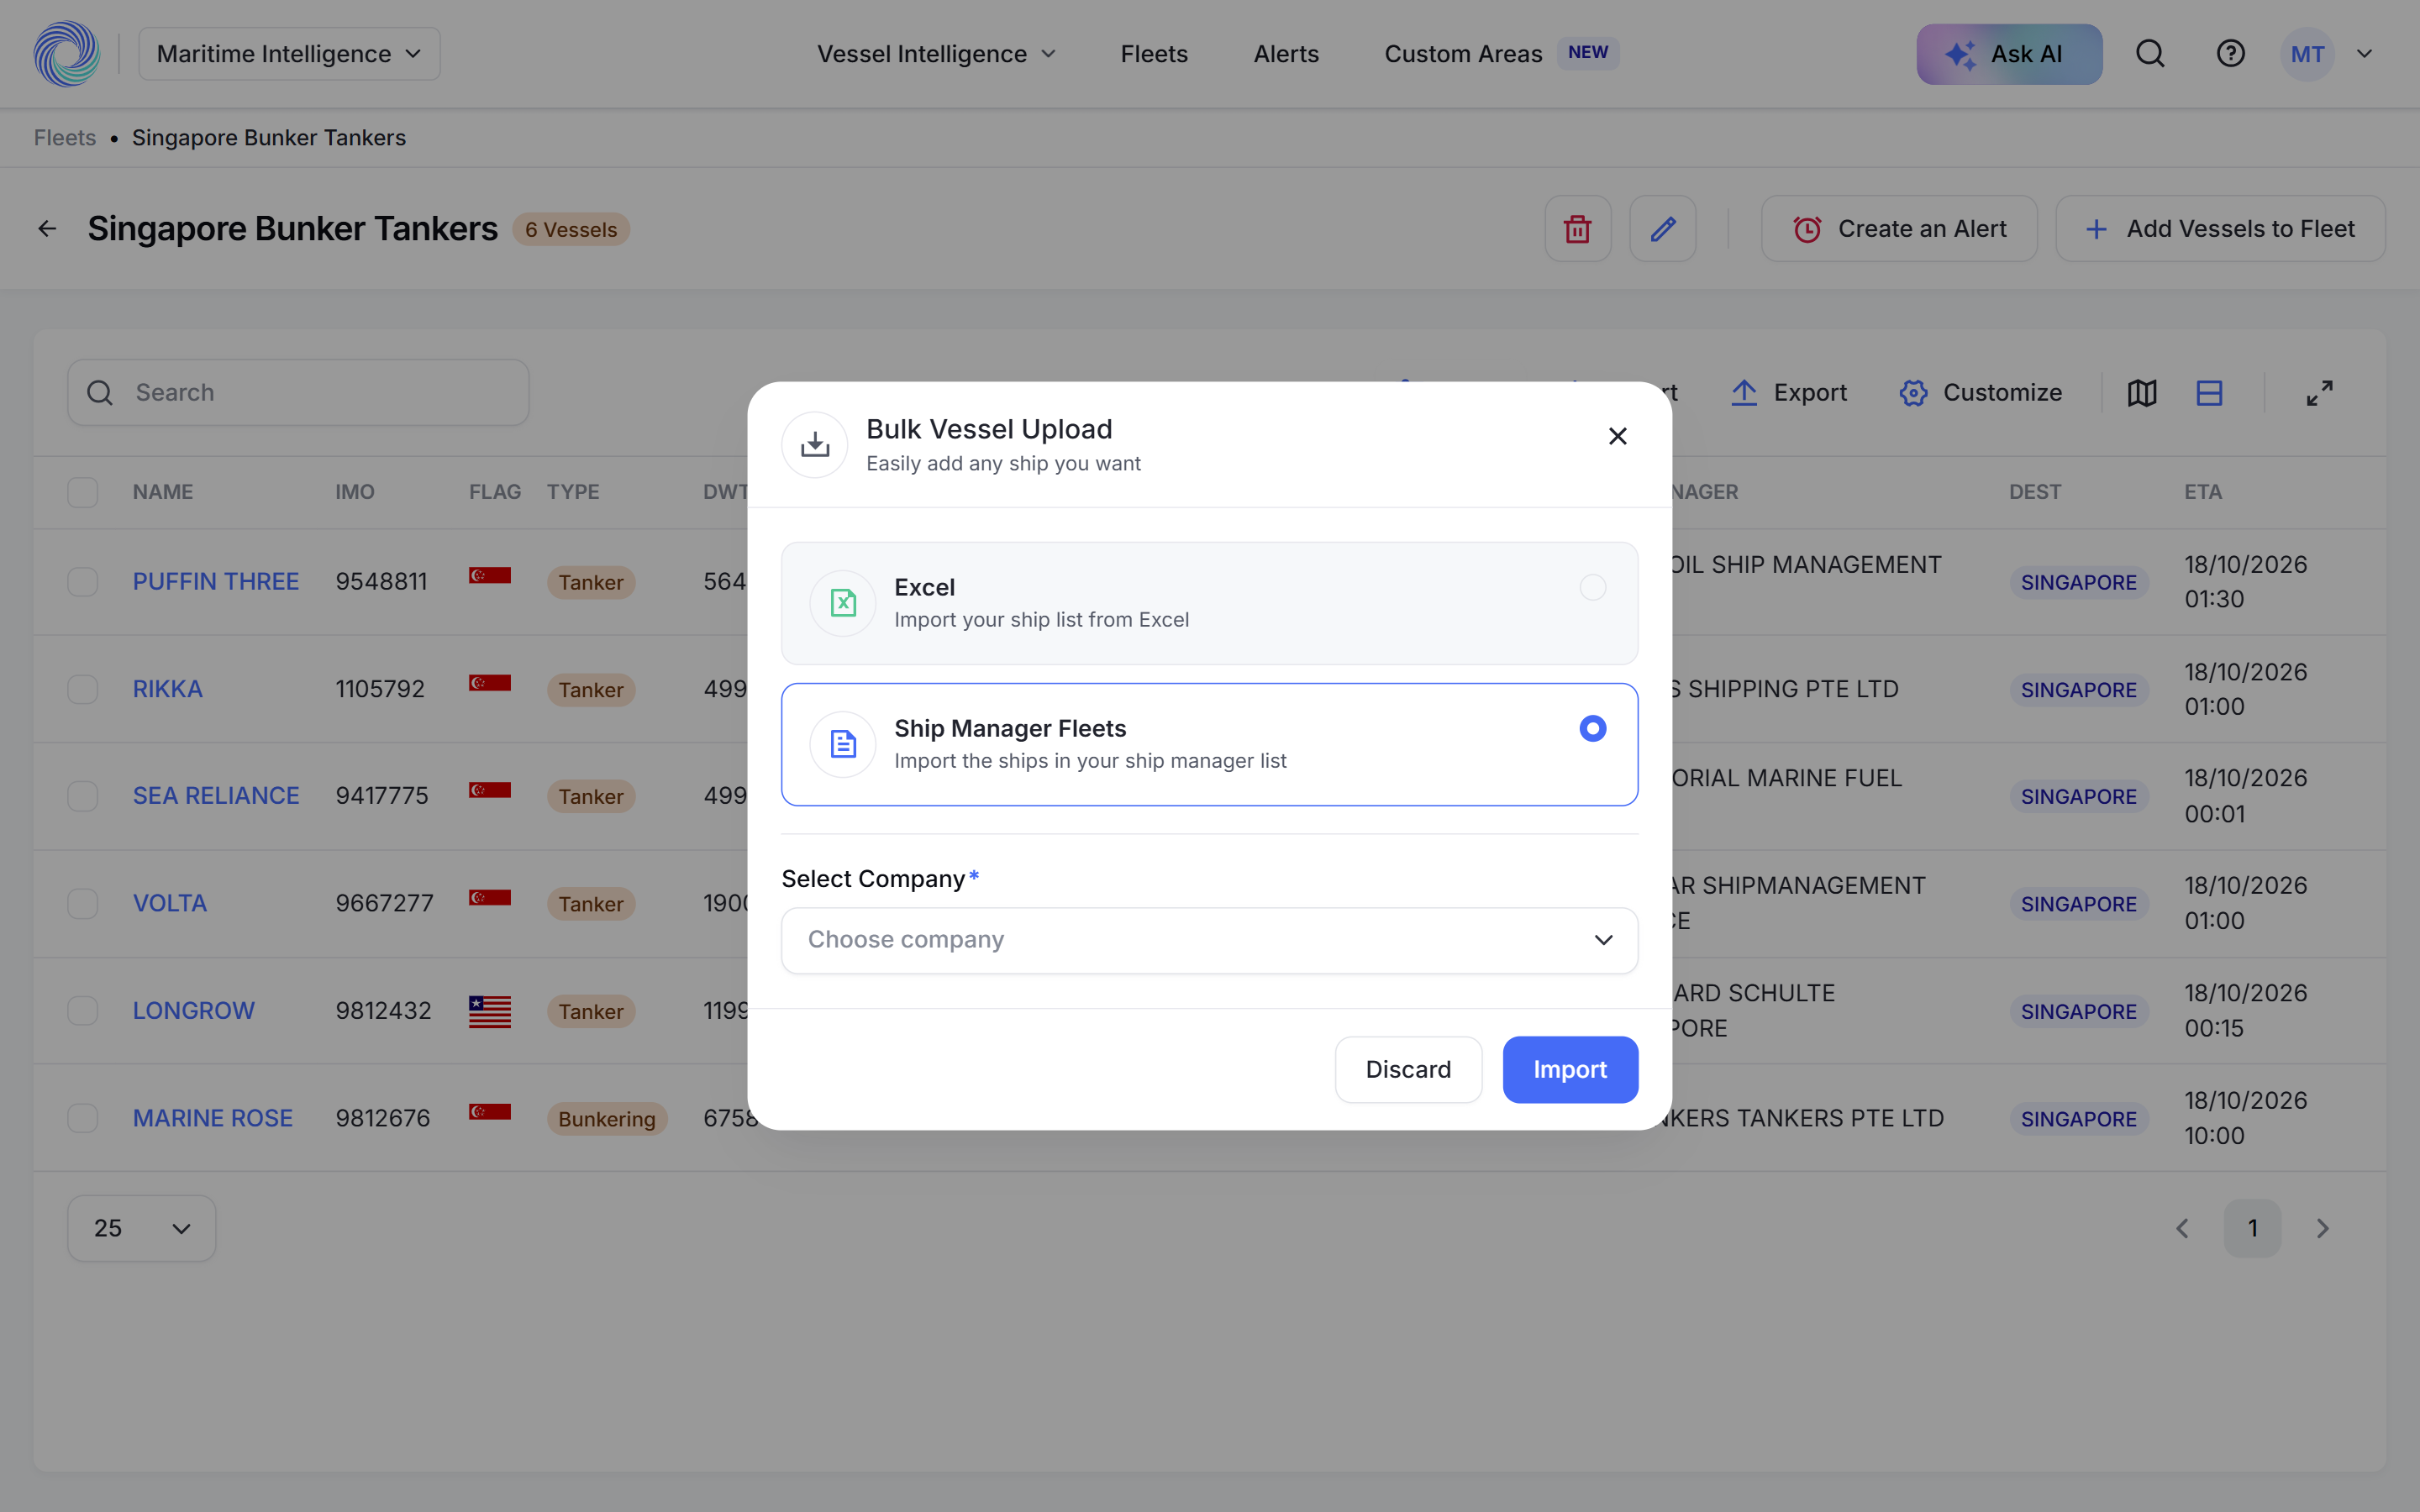The image size is (2420, 1512).
Task: Click the fleet Search input field
Action: 298,393
